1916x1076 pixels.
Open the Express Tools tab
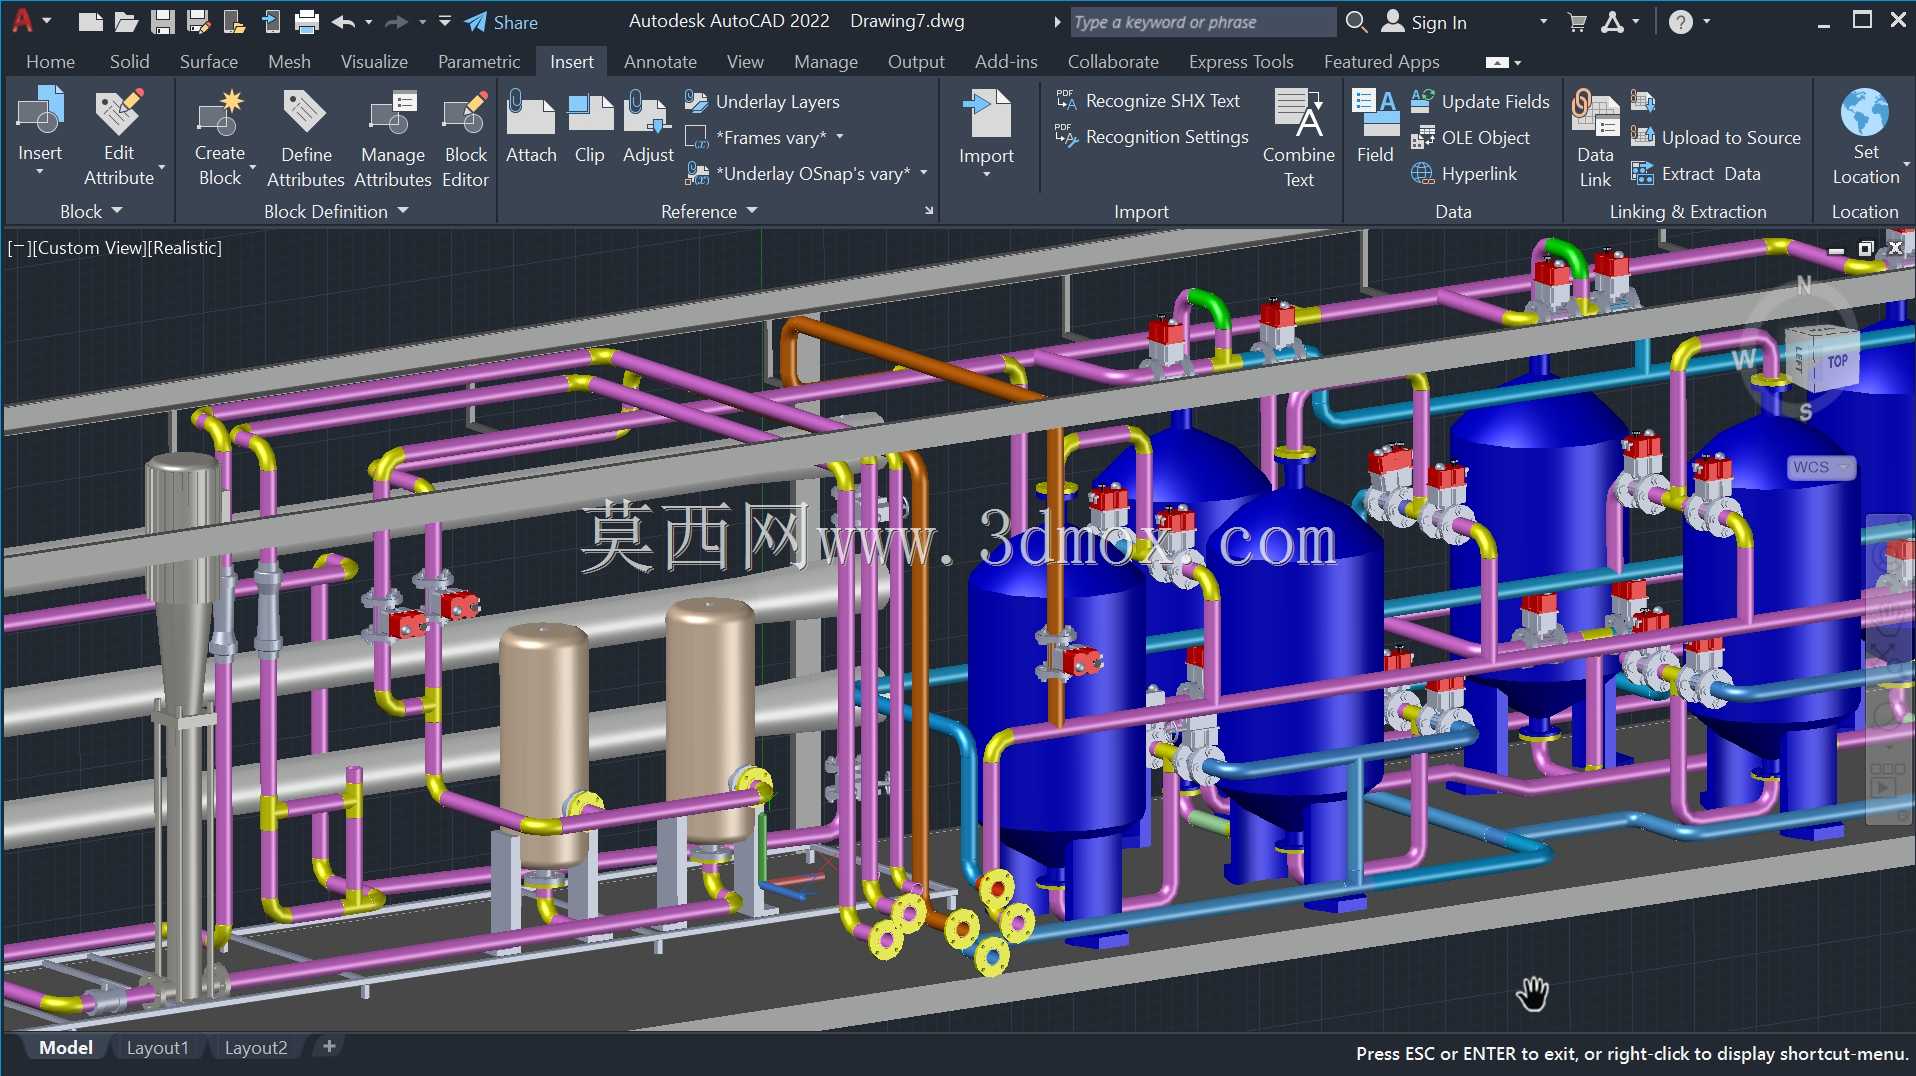pos(1241,61)
